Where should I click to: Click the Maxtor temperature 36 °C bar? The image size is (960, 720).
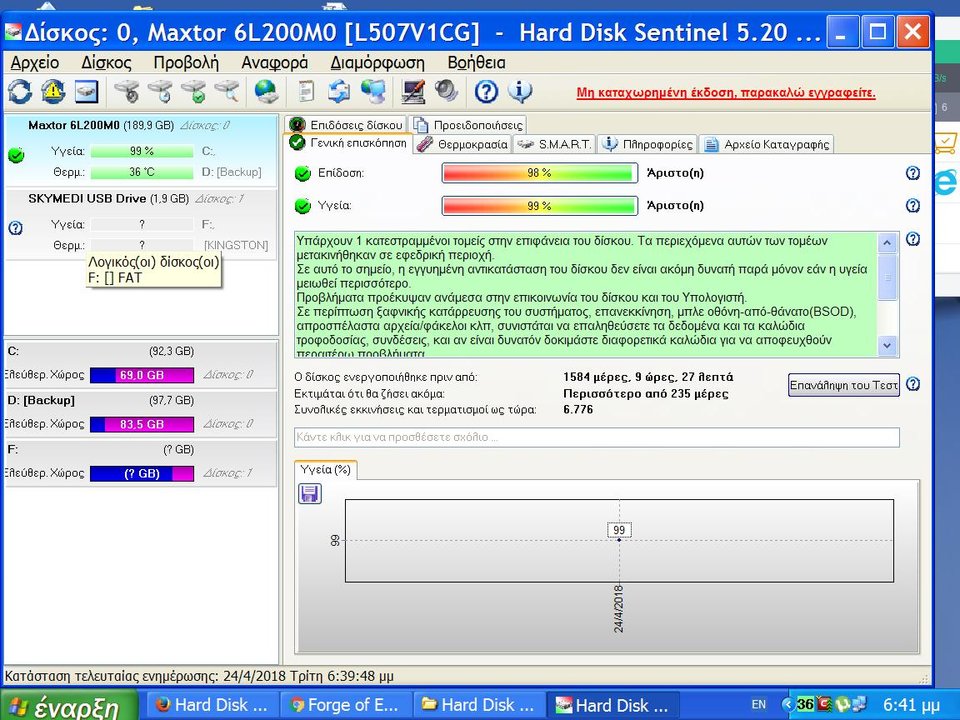click(x=142, y=172)
